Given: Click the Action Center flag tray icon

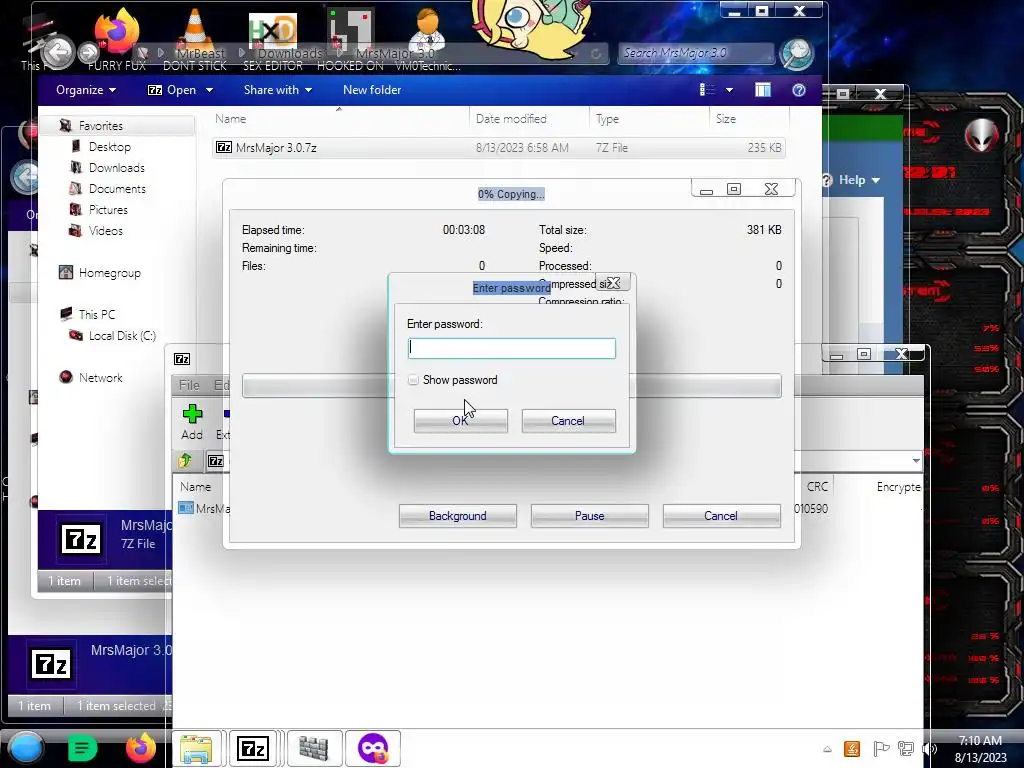Looking at the screenshot, I should tap(880, 749).
